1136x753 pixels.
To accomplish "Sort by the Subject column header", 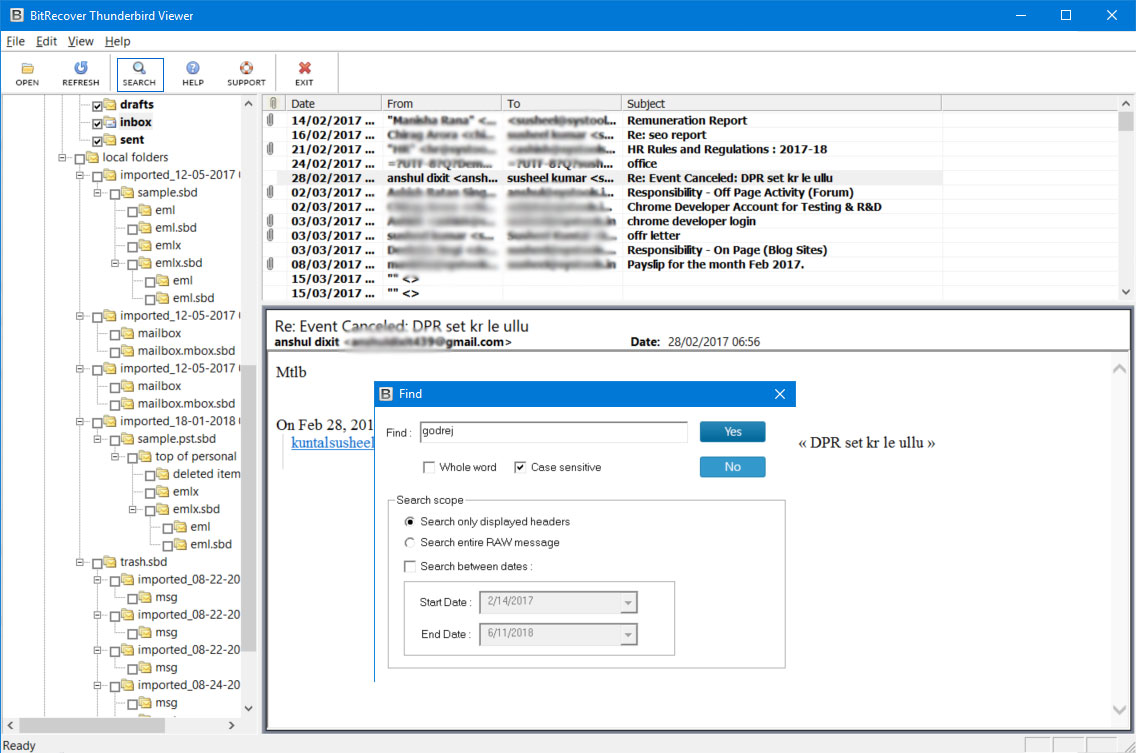I will click(x=781, y=103).
